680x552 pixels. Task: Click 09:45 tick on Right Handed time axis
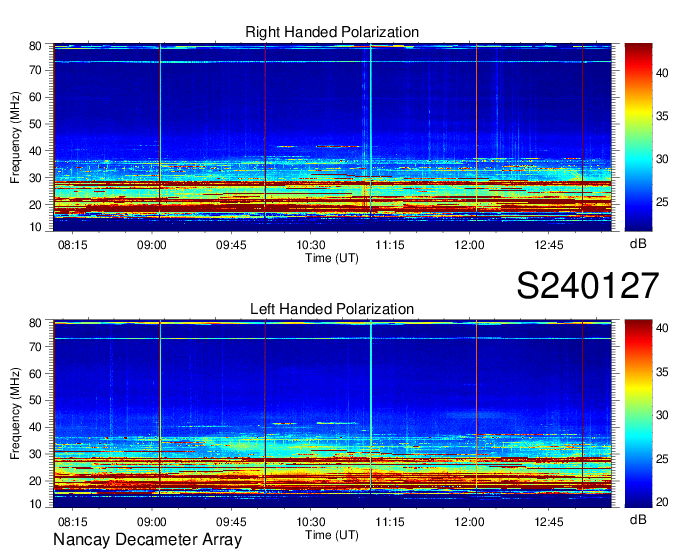[231, 245]
